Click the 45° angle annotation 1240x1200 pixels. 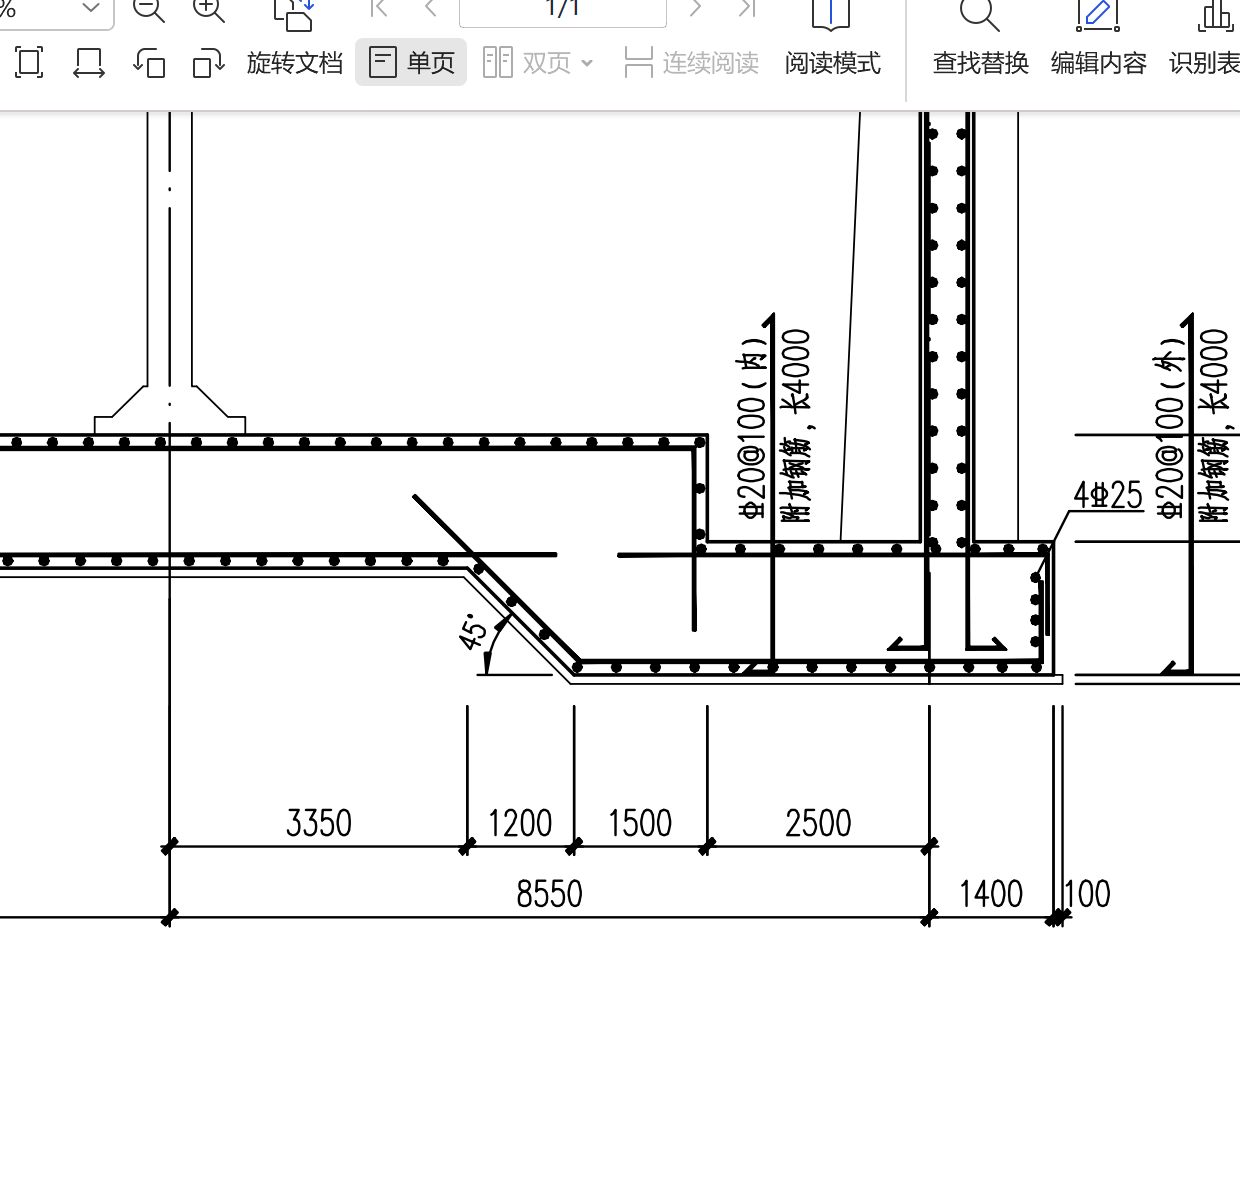pyautogui.click(x=475, y=633)
